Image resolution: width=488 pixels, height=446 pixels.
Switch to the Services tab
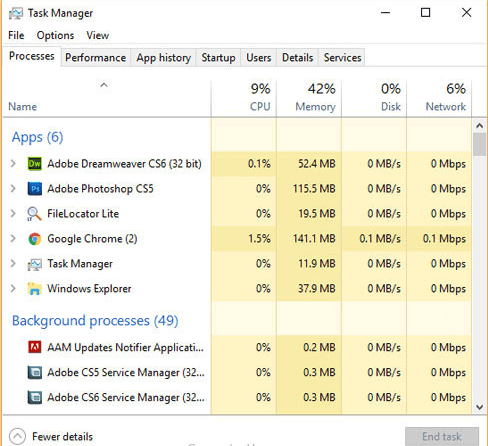tap(342, 58)
